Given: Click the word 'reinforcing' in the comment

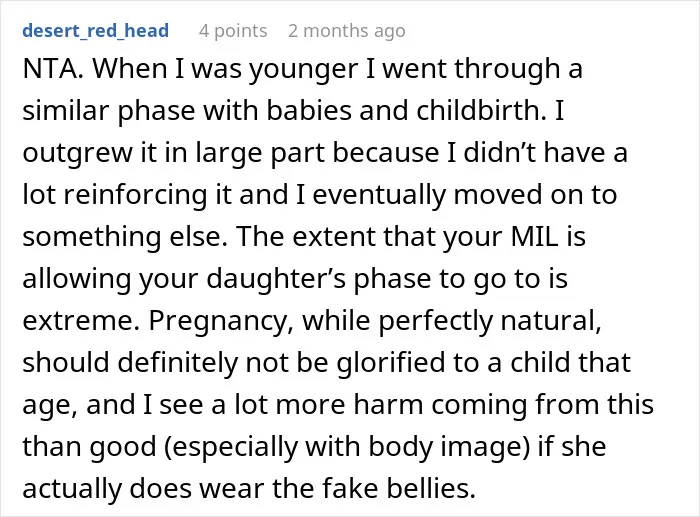Looking at the screenshot, I should (x=136, y=195).
